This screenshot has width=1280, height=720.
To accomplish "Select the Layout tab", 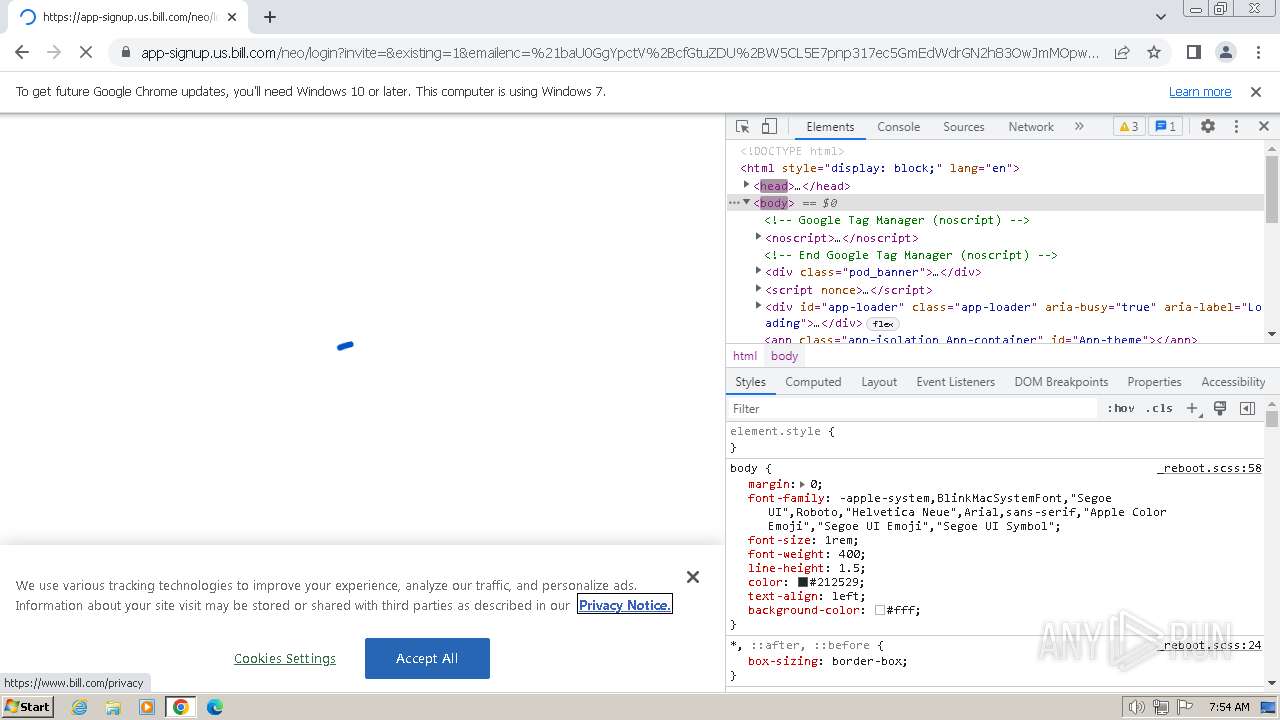I will (x=879, y=382).
